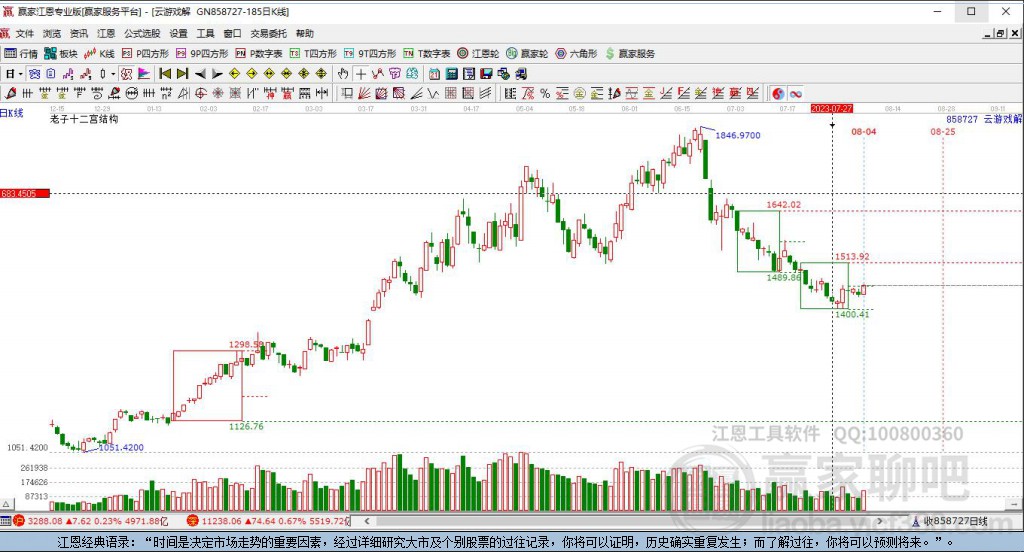Expand the candlestick style dropdown arrow
The height and width of the screenshot is (552, 1024).
(112, 74)
